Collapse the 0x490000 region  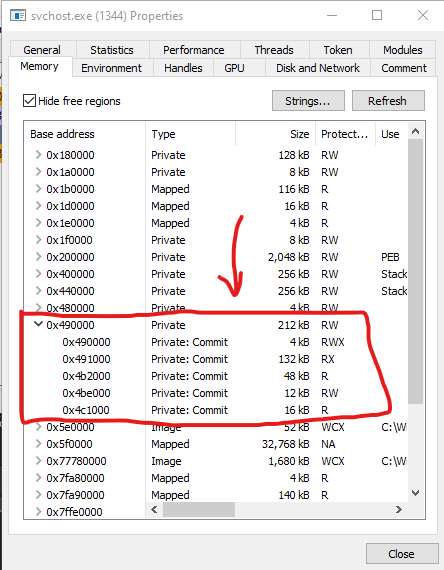[38, 324]
